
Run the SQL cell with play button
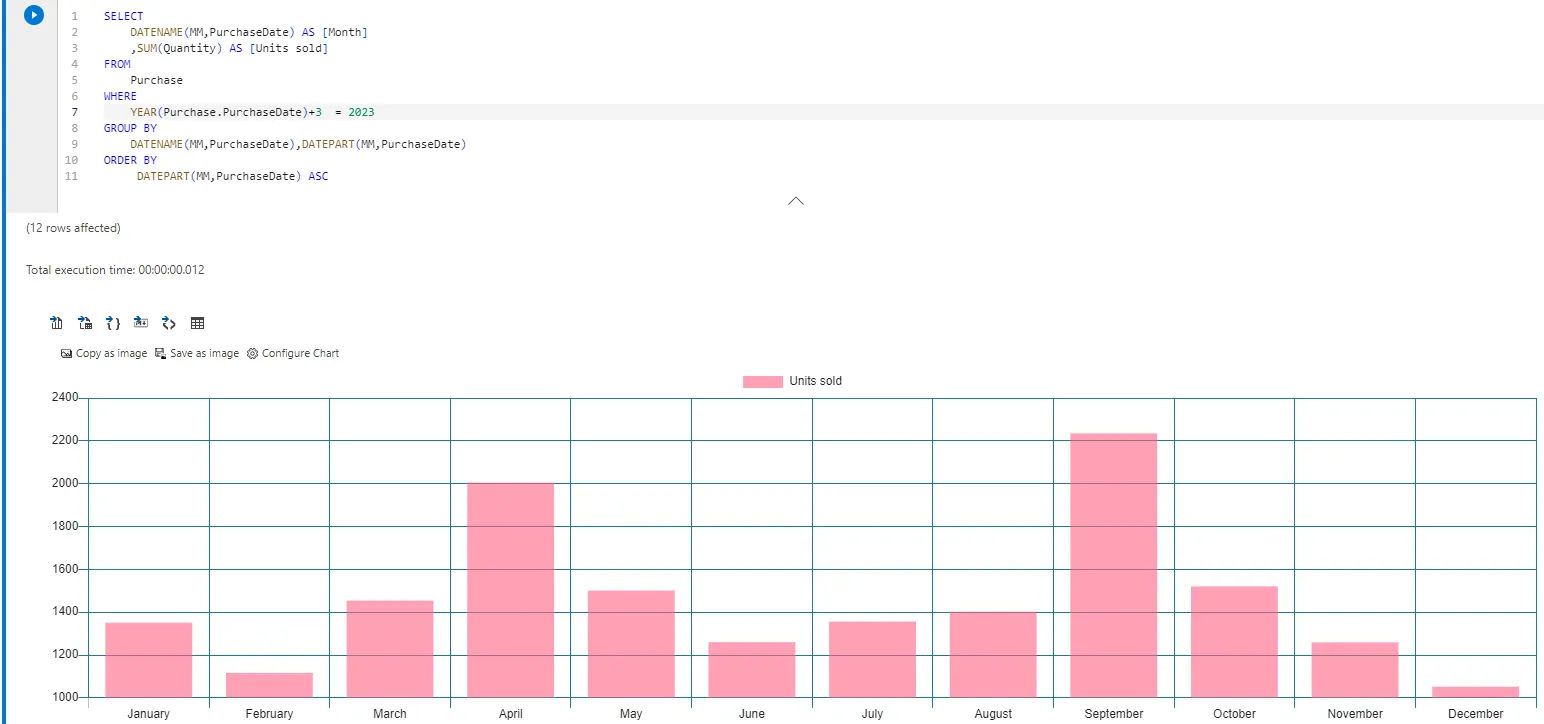pyautogui.click(x=34, y=16)
